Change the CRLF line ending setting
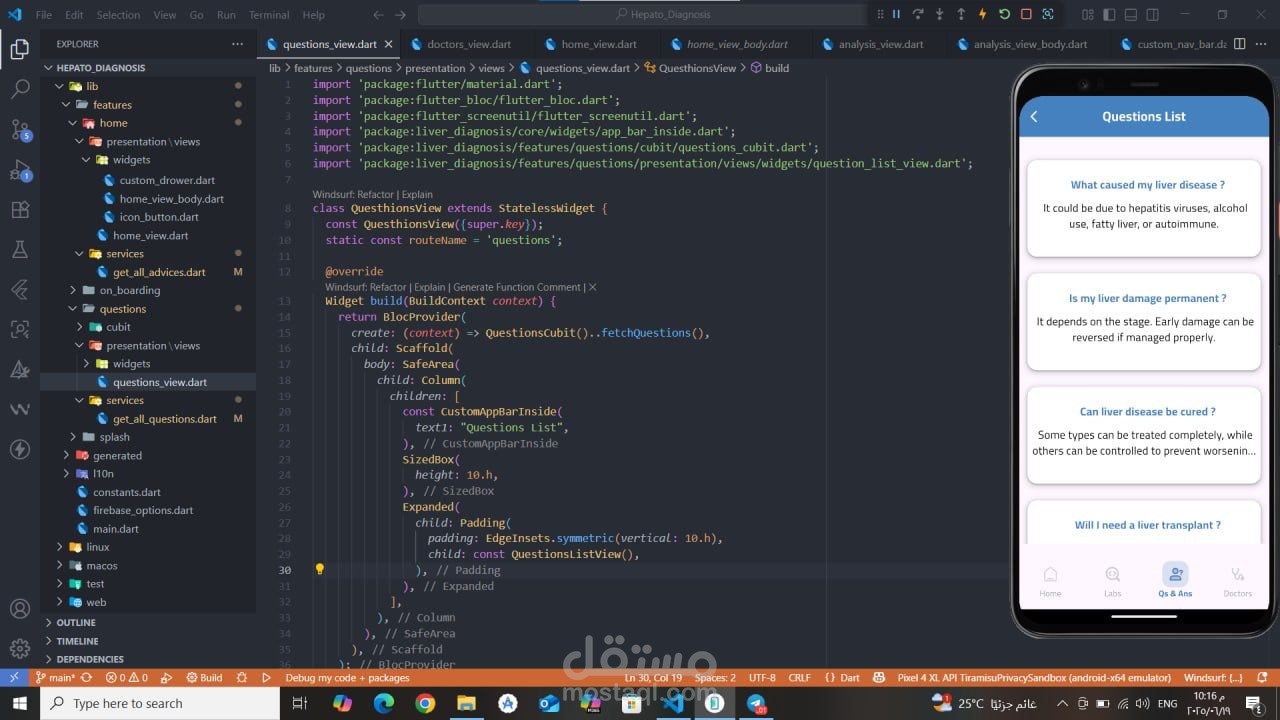1280x720 pixels. point(799,677)
